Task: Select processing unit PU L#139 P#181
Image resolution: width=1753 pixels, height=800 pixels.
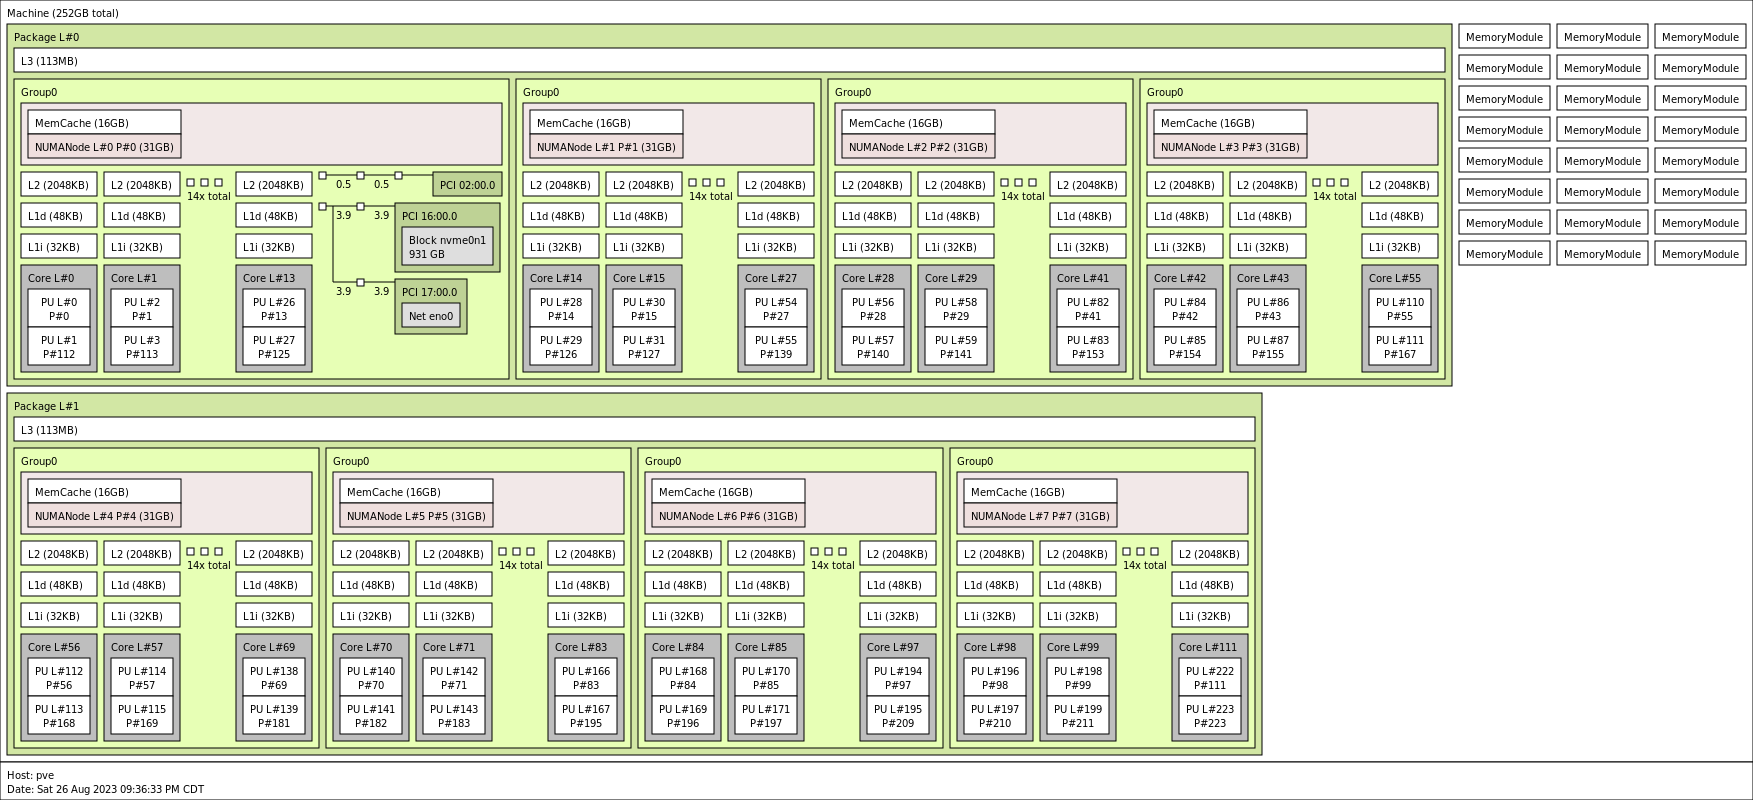Action: click(x=274, y=716)
